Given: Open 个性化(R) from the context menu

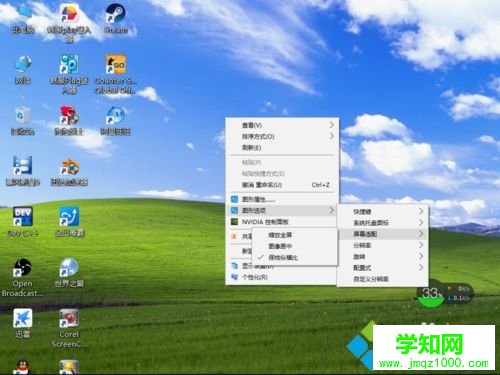Looking at the screenshot, I should tap(283, 277).
